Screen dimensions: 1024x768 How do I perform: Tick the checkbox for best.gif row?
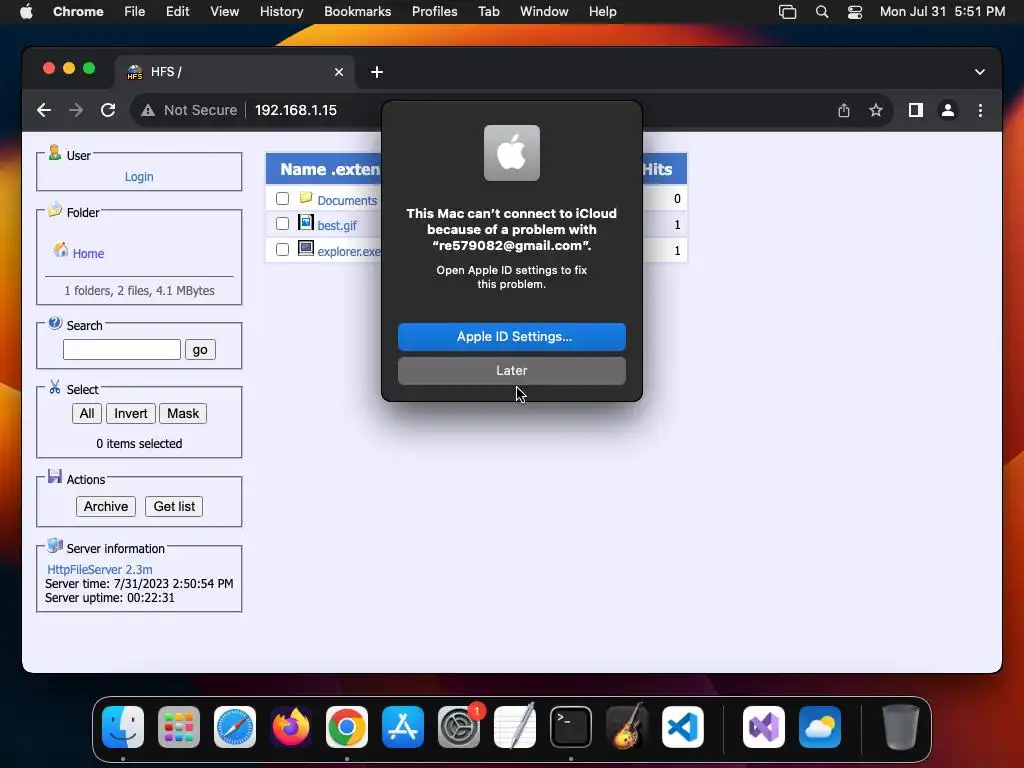282,224
